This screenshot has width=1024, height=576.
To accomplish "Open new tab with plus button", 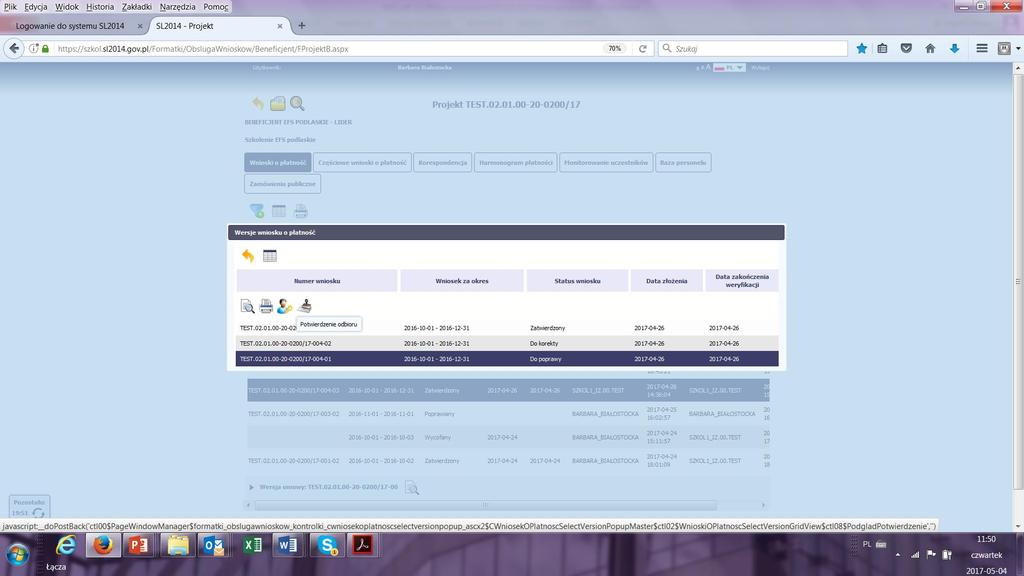I will 302,25.
